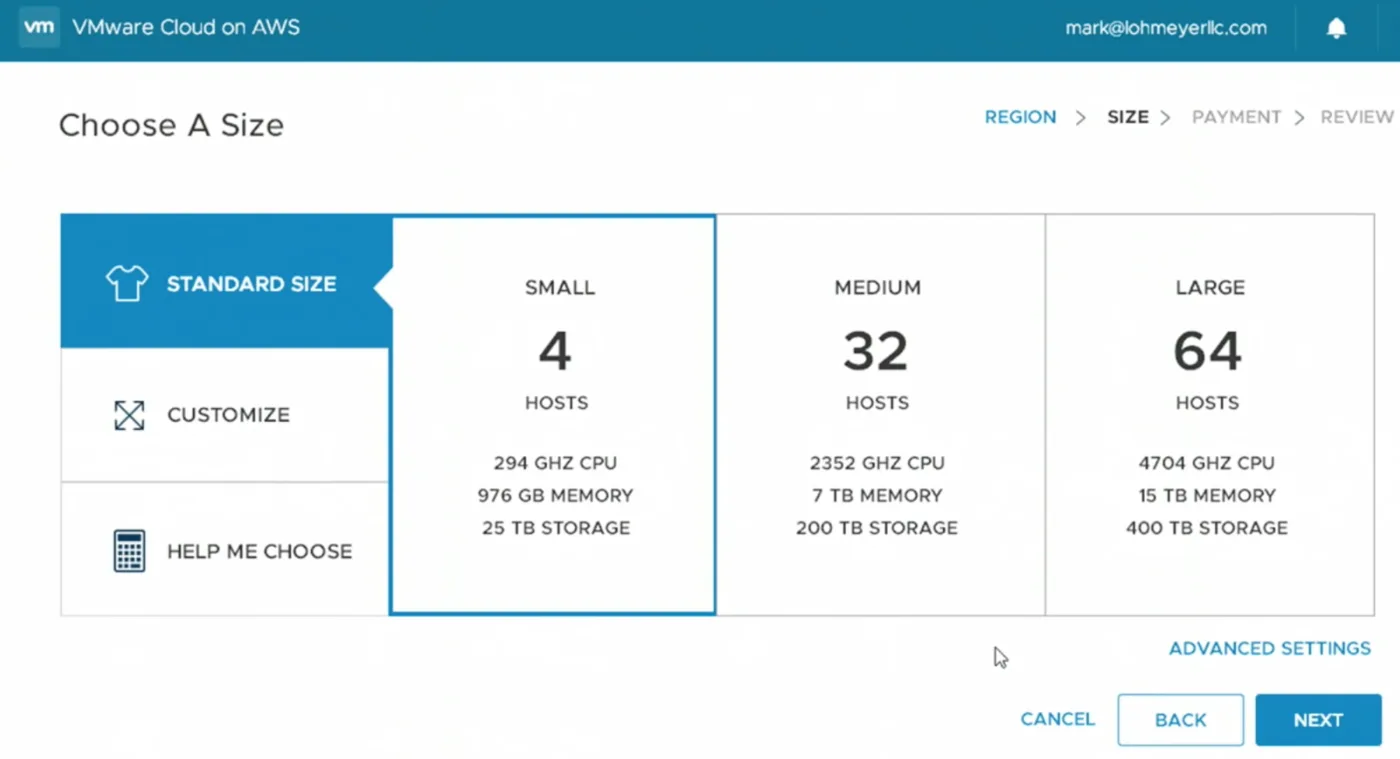Click the calculator Help Me Choose icon
Viewport: 1400px width, 759px height.
point(129,551)
